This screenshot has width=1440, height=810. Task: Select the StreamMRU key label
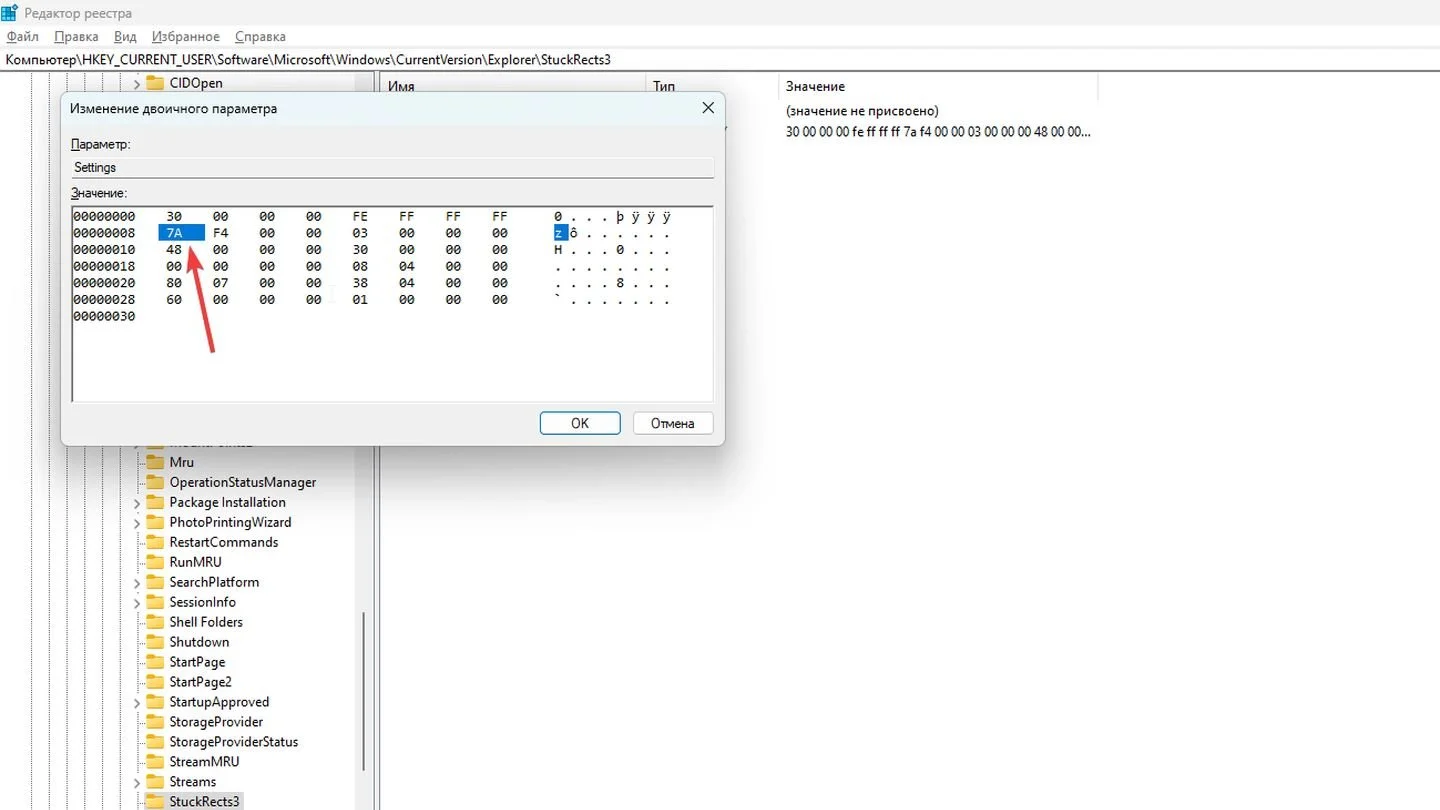tap(204, 762)
